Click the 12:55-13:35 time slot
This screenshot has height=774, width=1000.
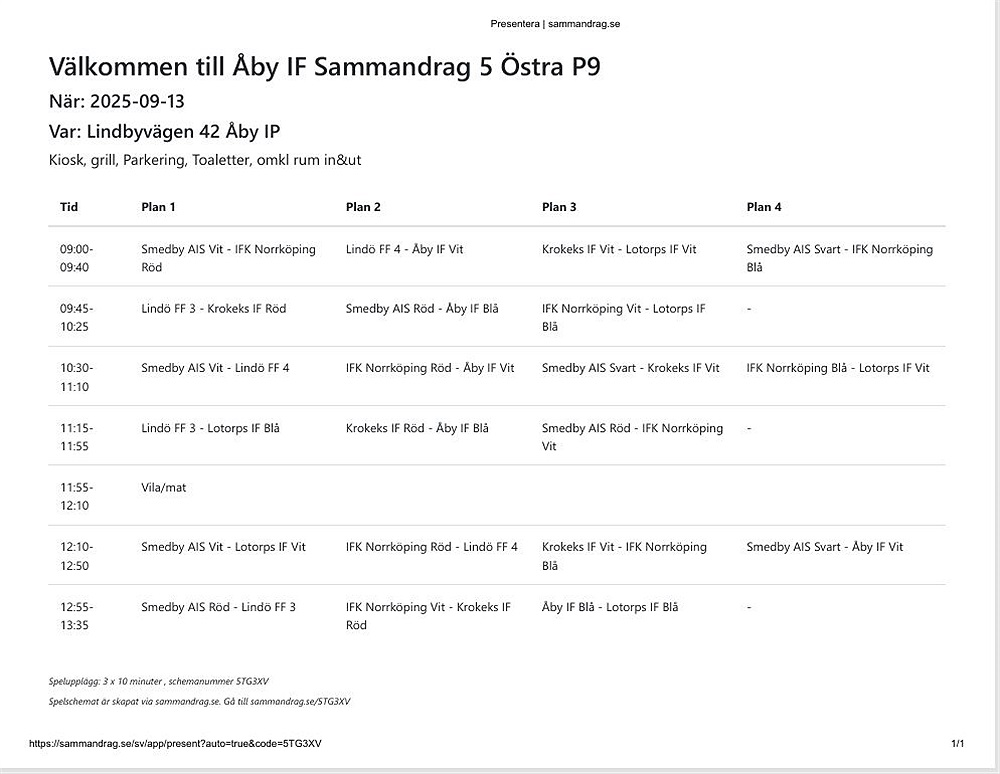(77, 616)
